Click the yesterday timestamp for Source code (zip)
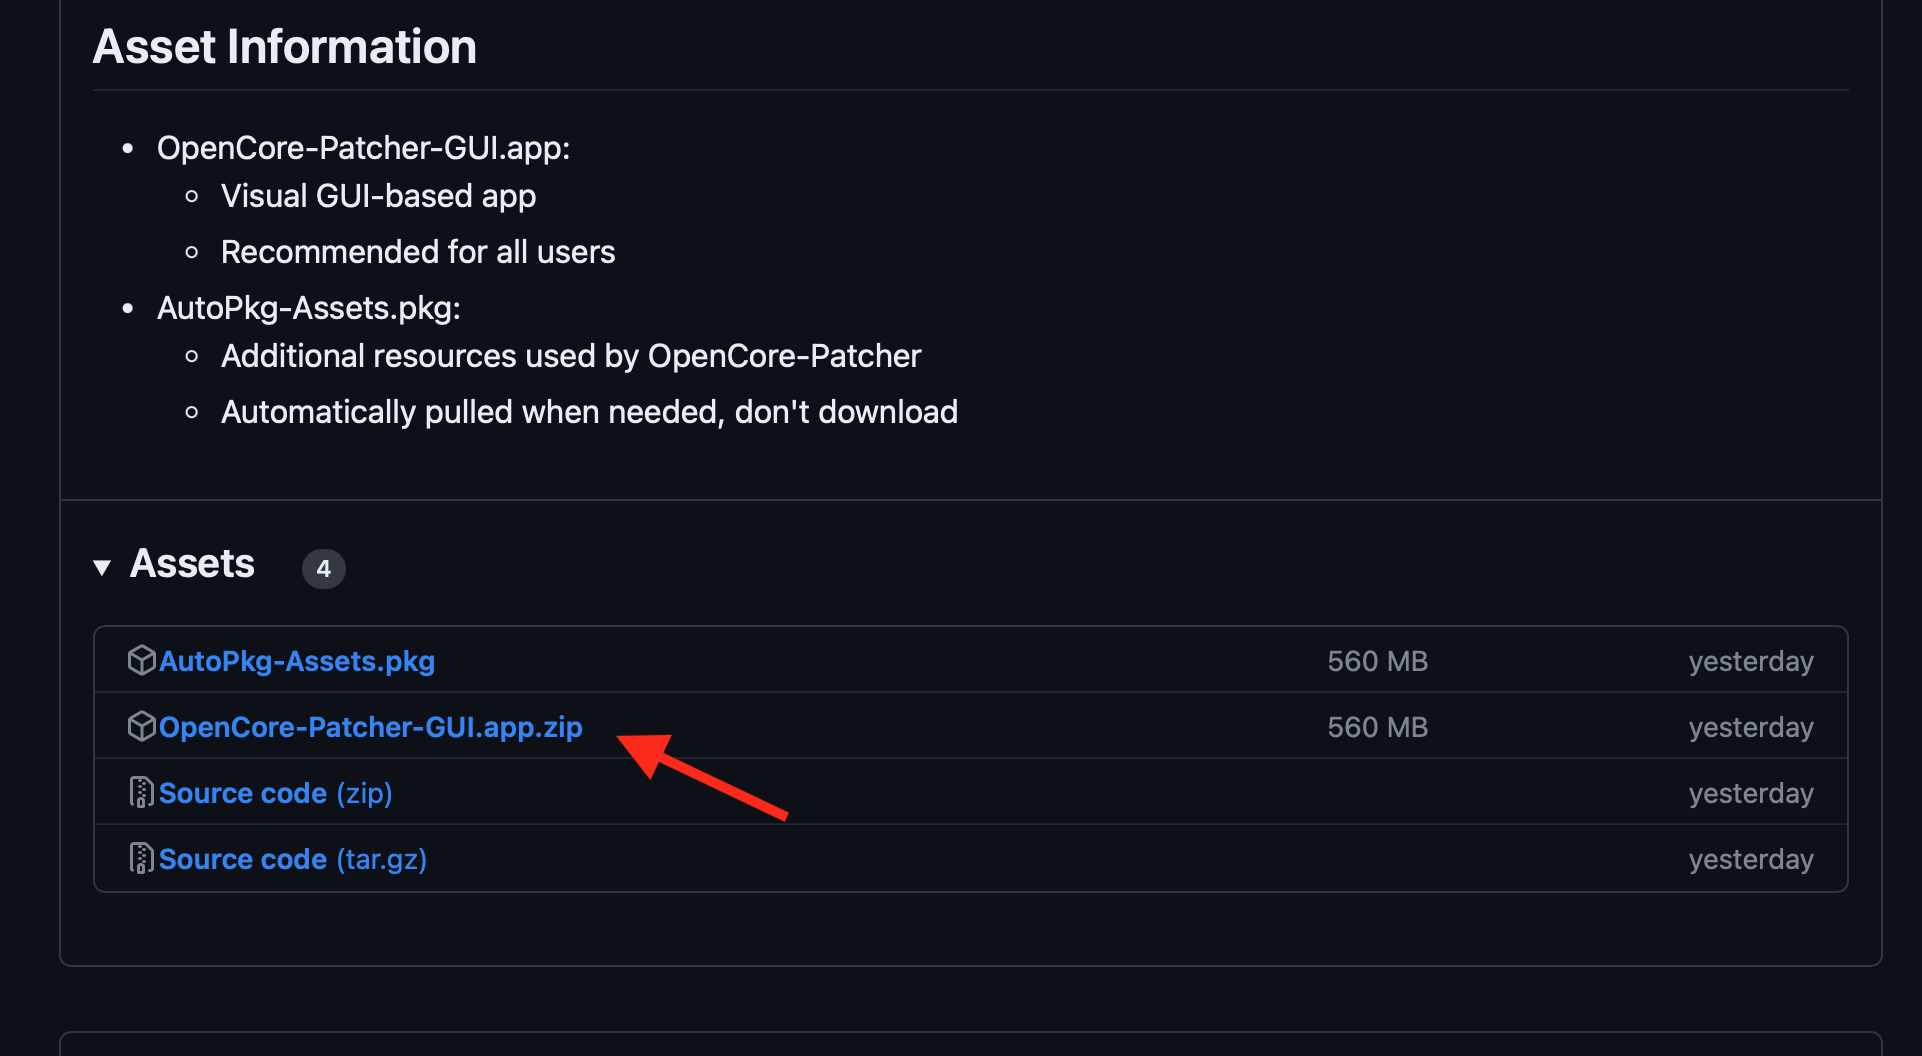Viewport: 1922px width, 1056px height. (1750, 793)
